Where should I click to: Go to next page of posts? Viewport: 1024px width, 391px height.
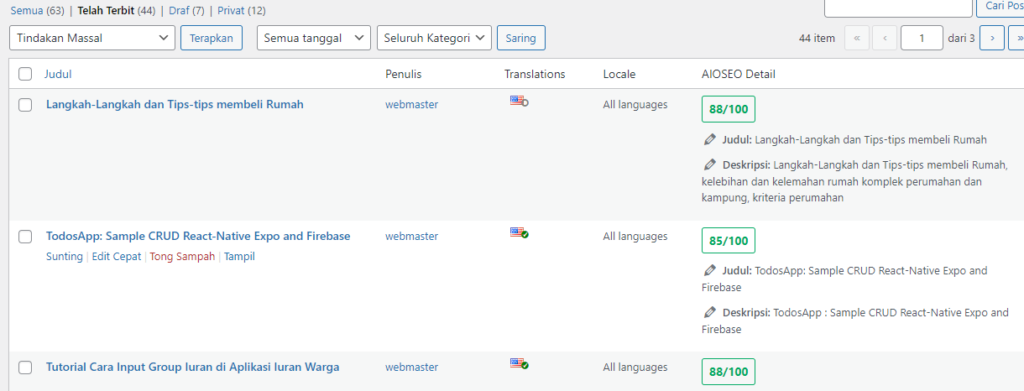(992, 38)
